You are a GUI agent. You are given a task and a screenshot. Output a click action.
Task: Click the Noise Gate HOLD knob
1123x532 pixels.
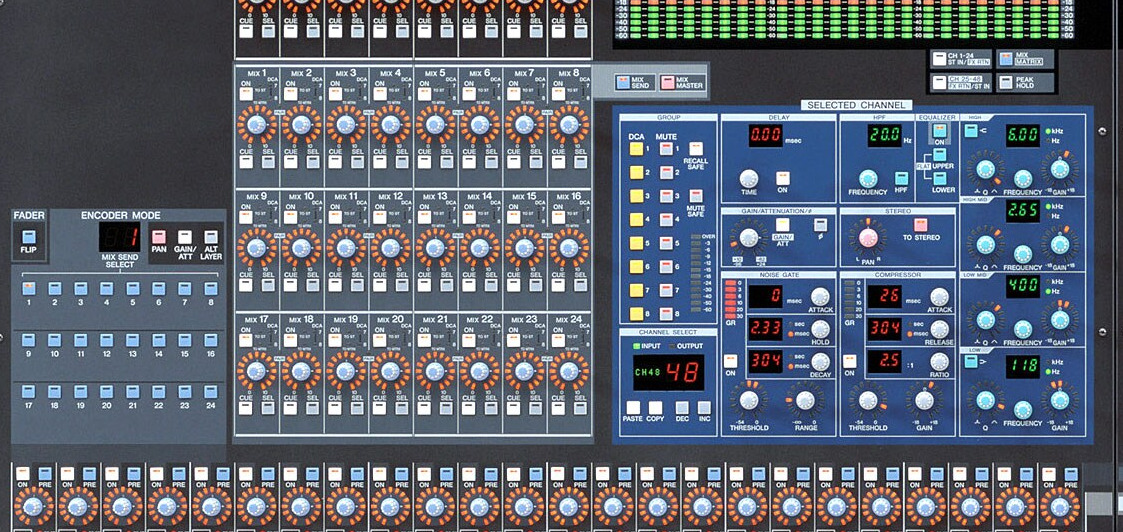tap(820, 329)
